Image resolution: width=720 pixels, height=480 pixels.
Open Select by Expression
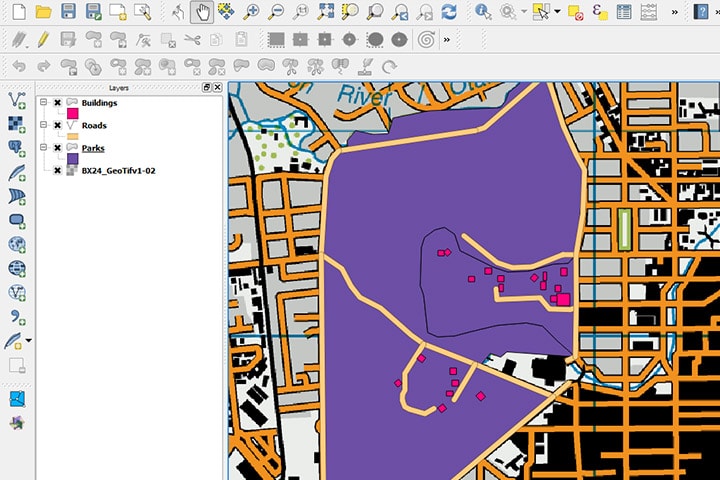(600, 12)
